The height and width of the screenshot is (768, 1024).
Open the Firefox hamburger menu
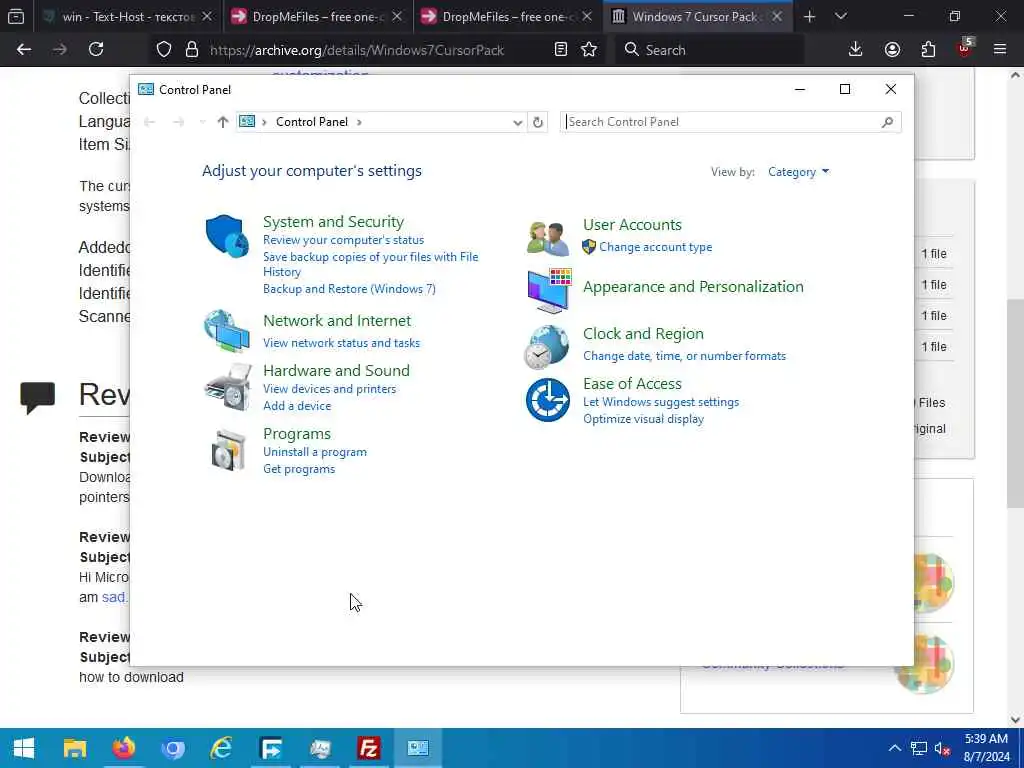click(1000, 49)
